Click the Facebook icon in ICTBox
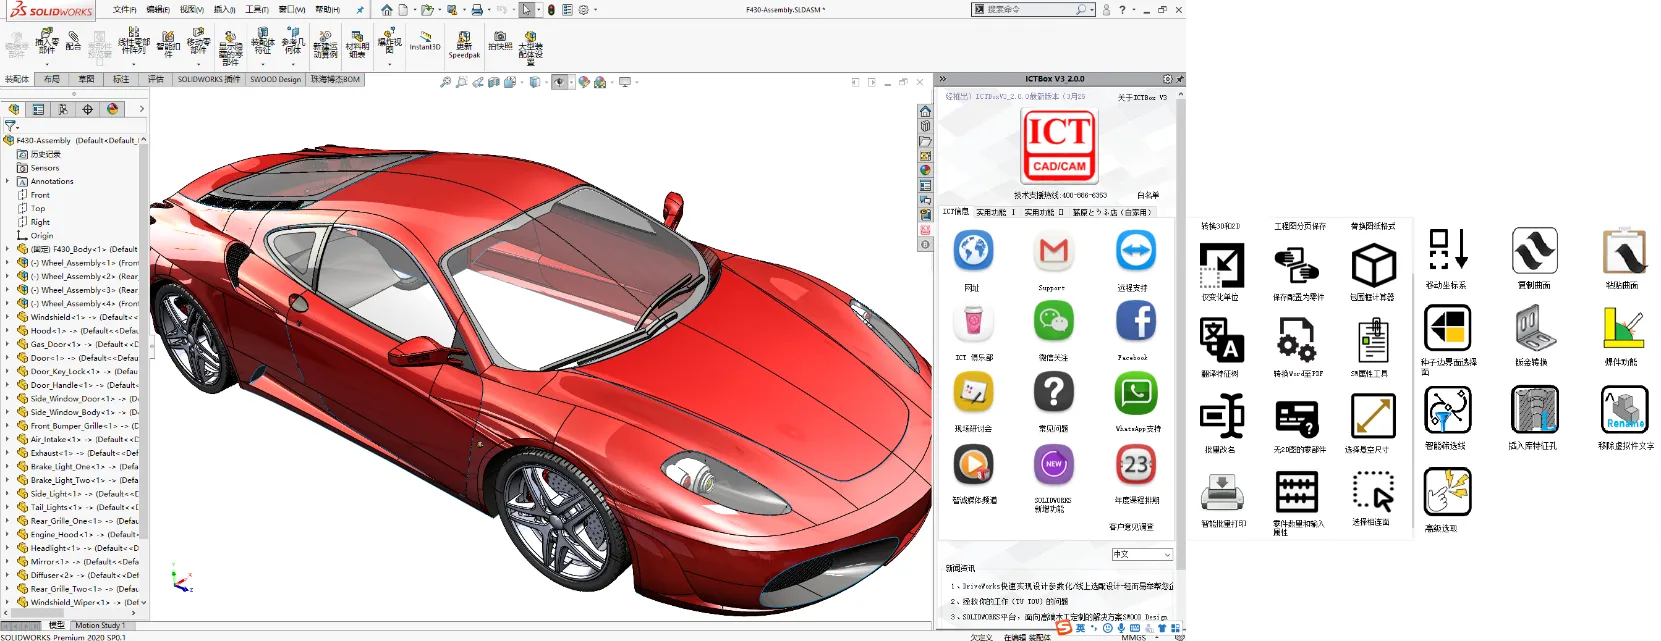This screenshot has height=641, width=1661. [1136, 322]
